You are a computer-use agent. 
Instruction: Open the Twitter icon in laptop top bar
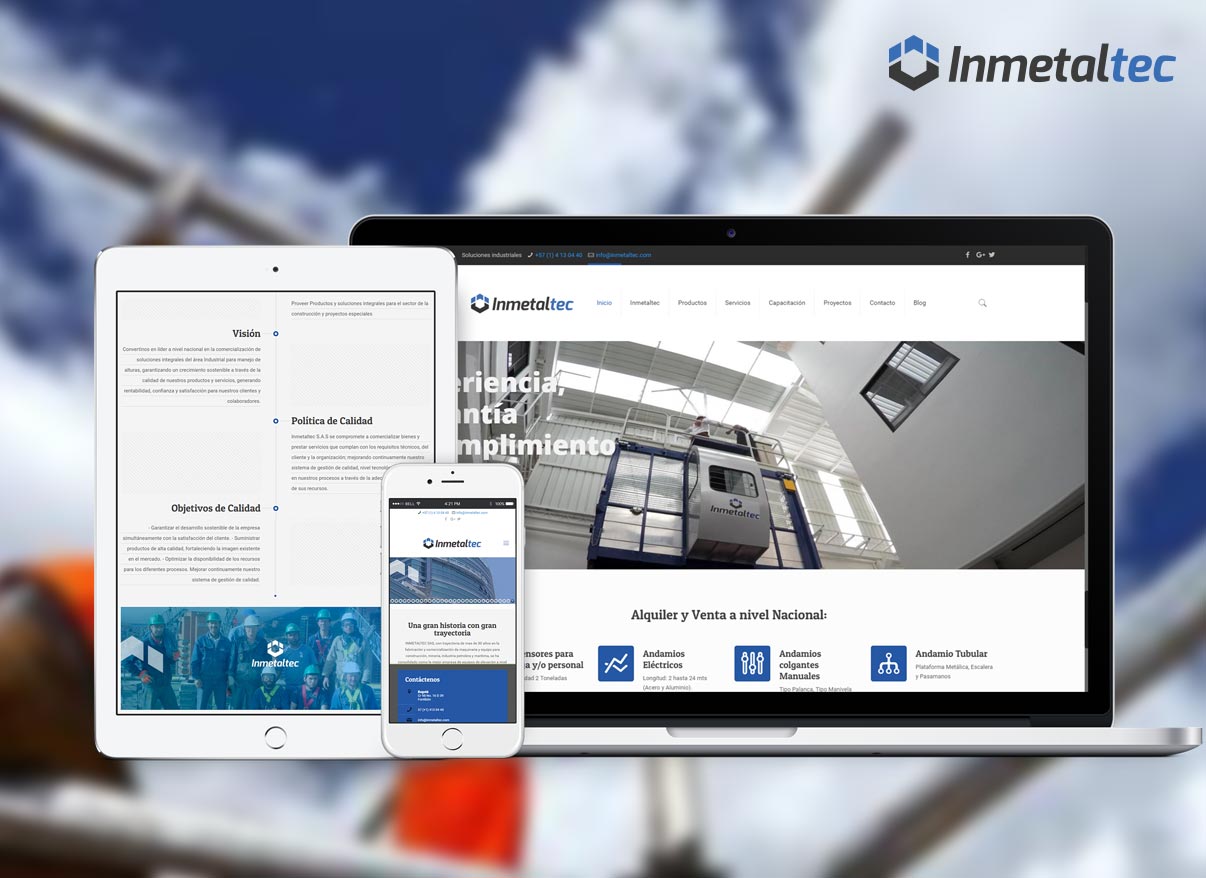tap(992, 255)
